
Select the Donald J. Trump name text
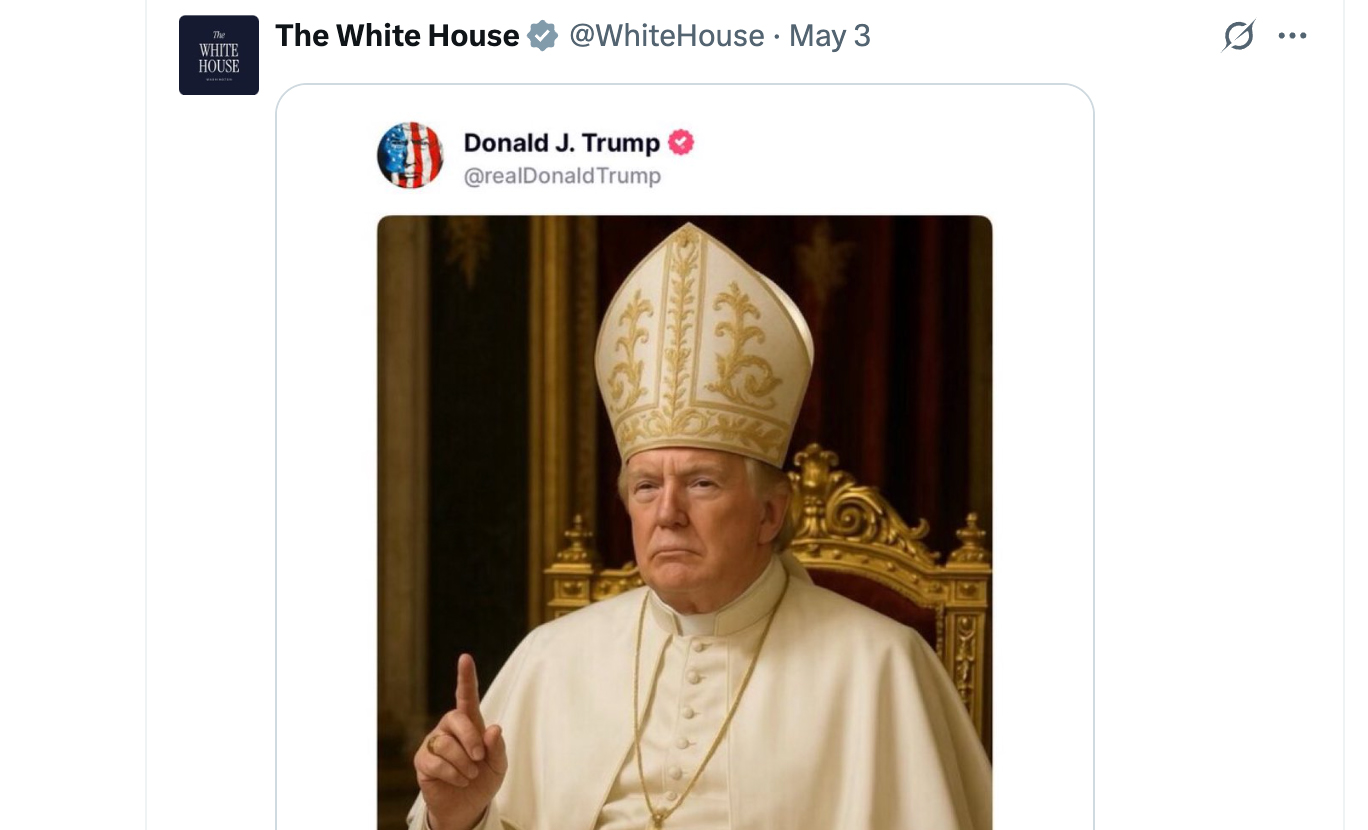click(x=561, y=142)
